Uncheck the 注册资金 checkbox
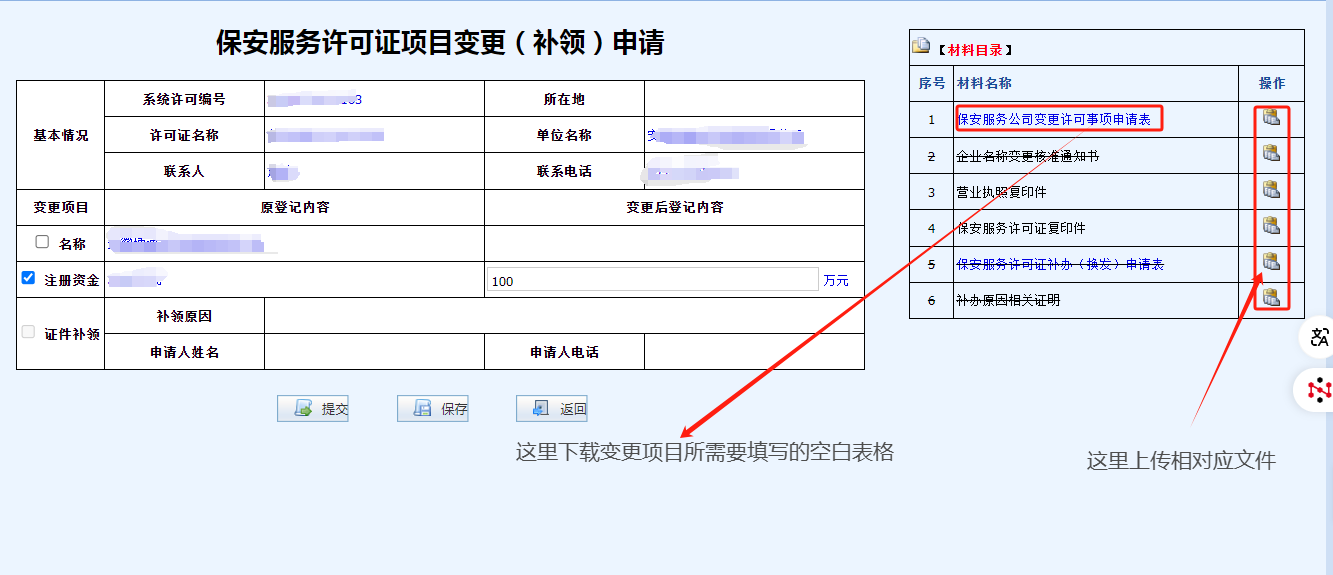Viewport: 1333px width, 575px height. 28,278
